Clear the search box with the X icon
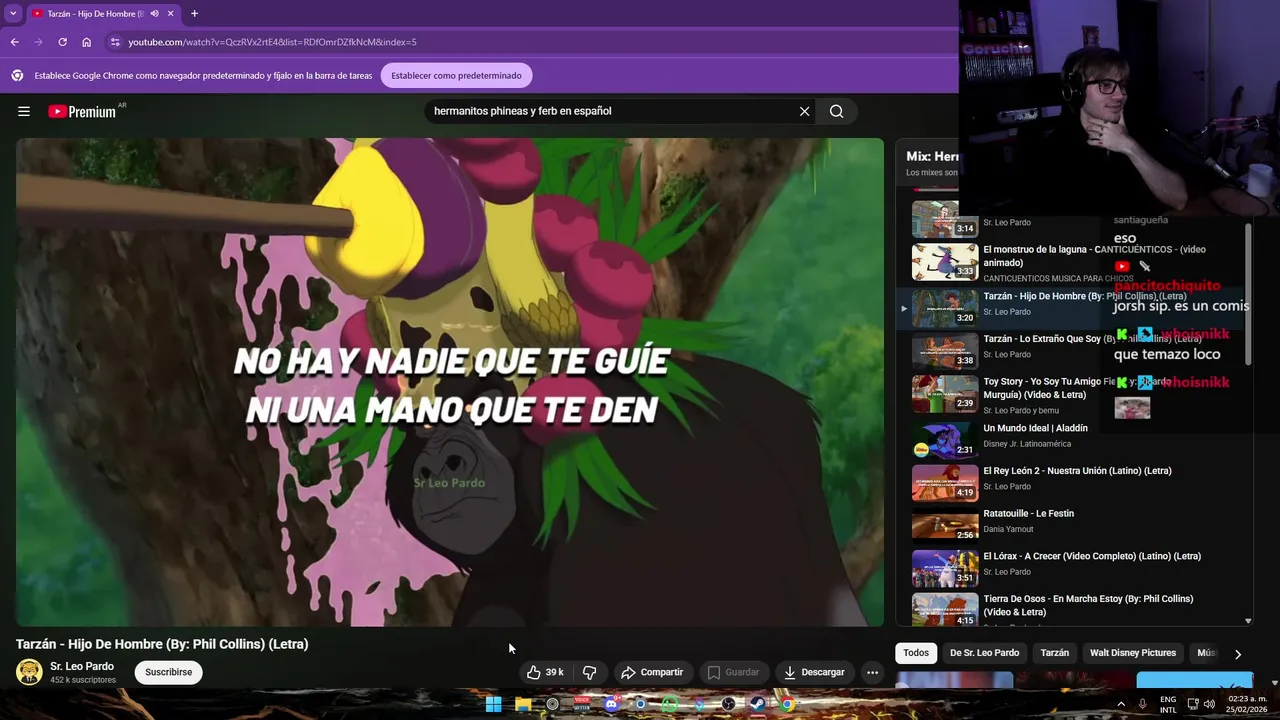The image size is (1280, 720). pyautogui.click(x=804, y=111)
